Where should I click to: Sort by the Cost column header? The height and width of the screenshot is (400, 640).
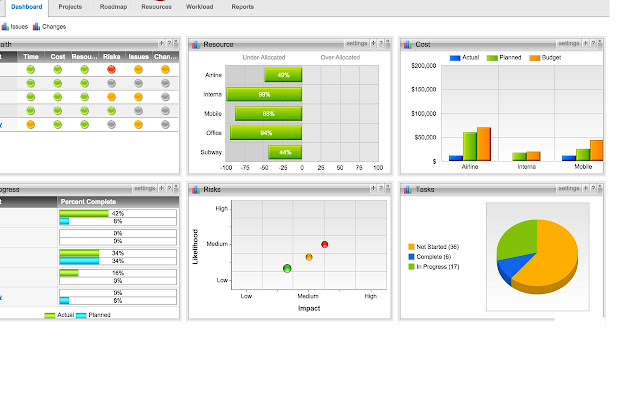tap(58, 57)
